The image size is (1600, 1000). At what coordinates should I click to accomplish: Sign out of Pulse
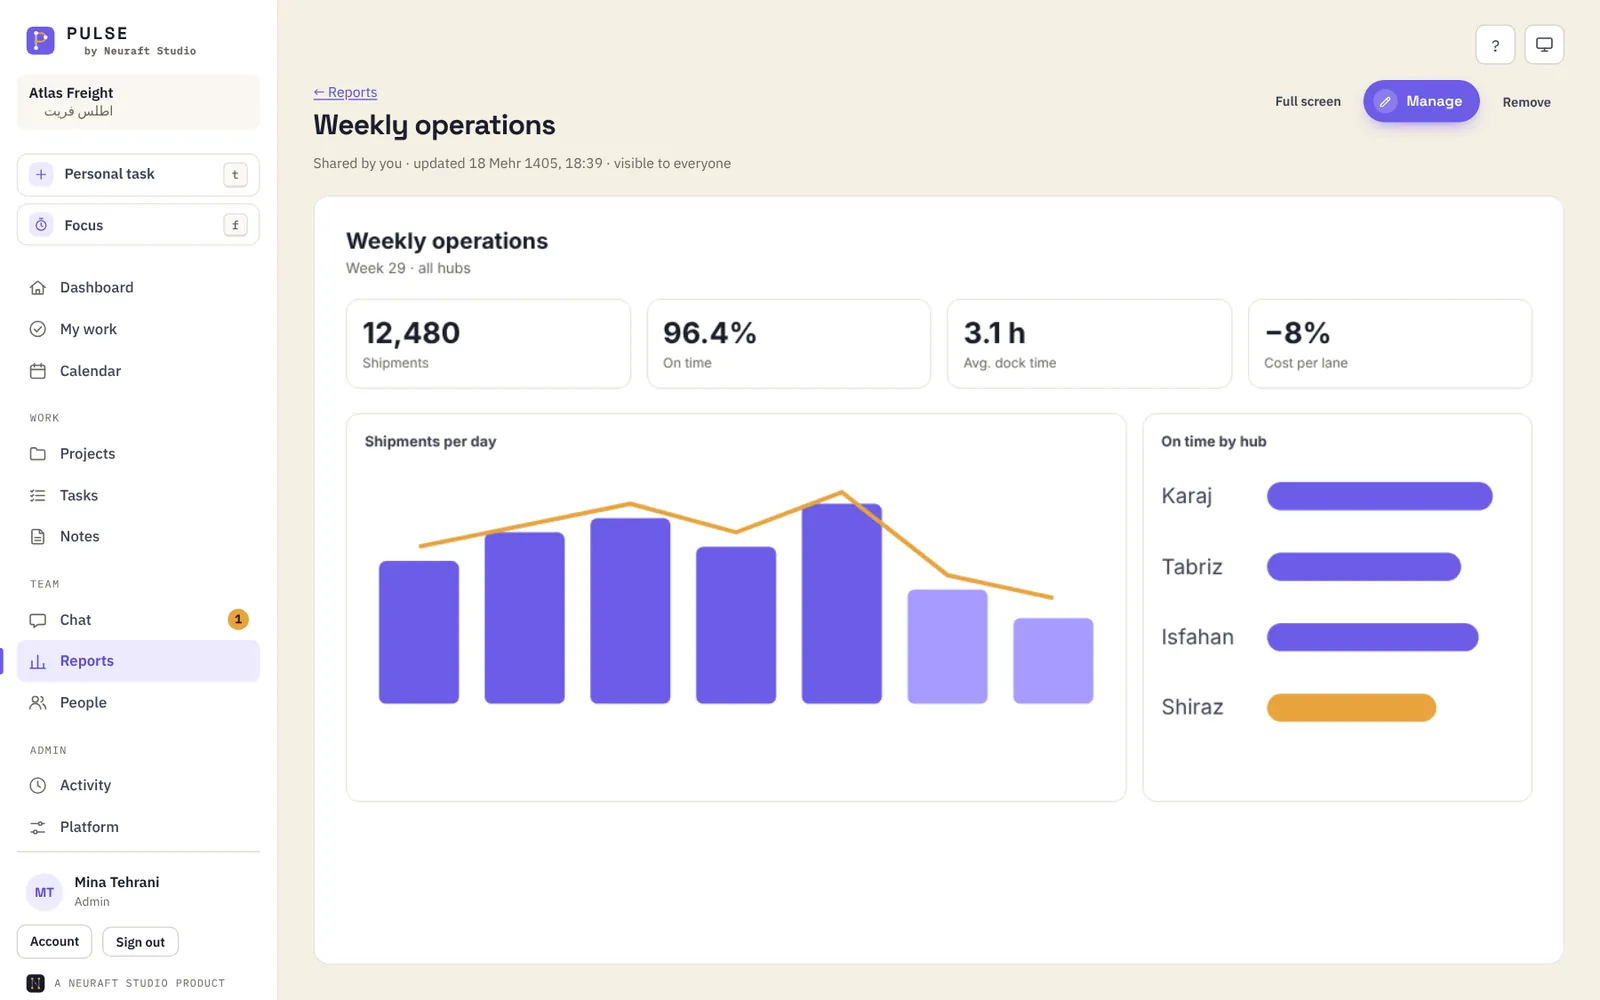click(140, 942)
